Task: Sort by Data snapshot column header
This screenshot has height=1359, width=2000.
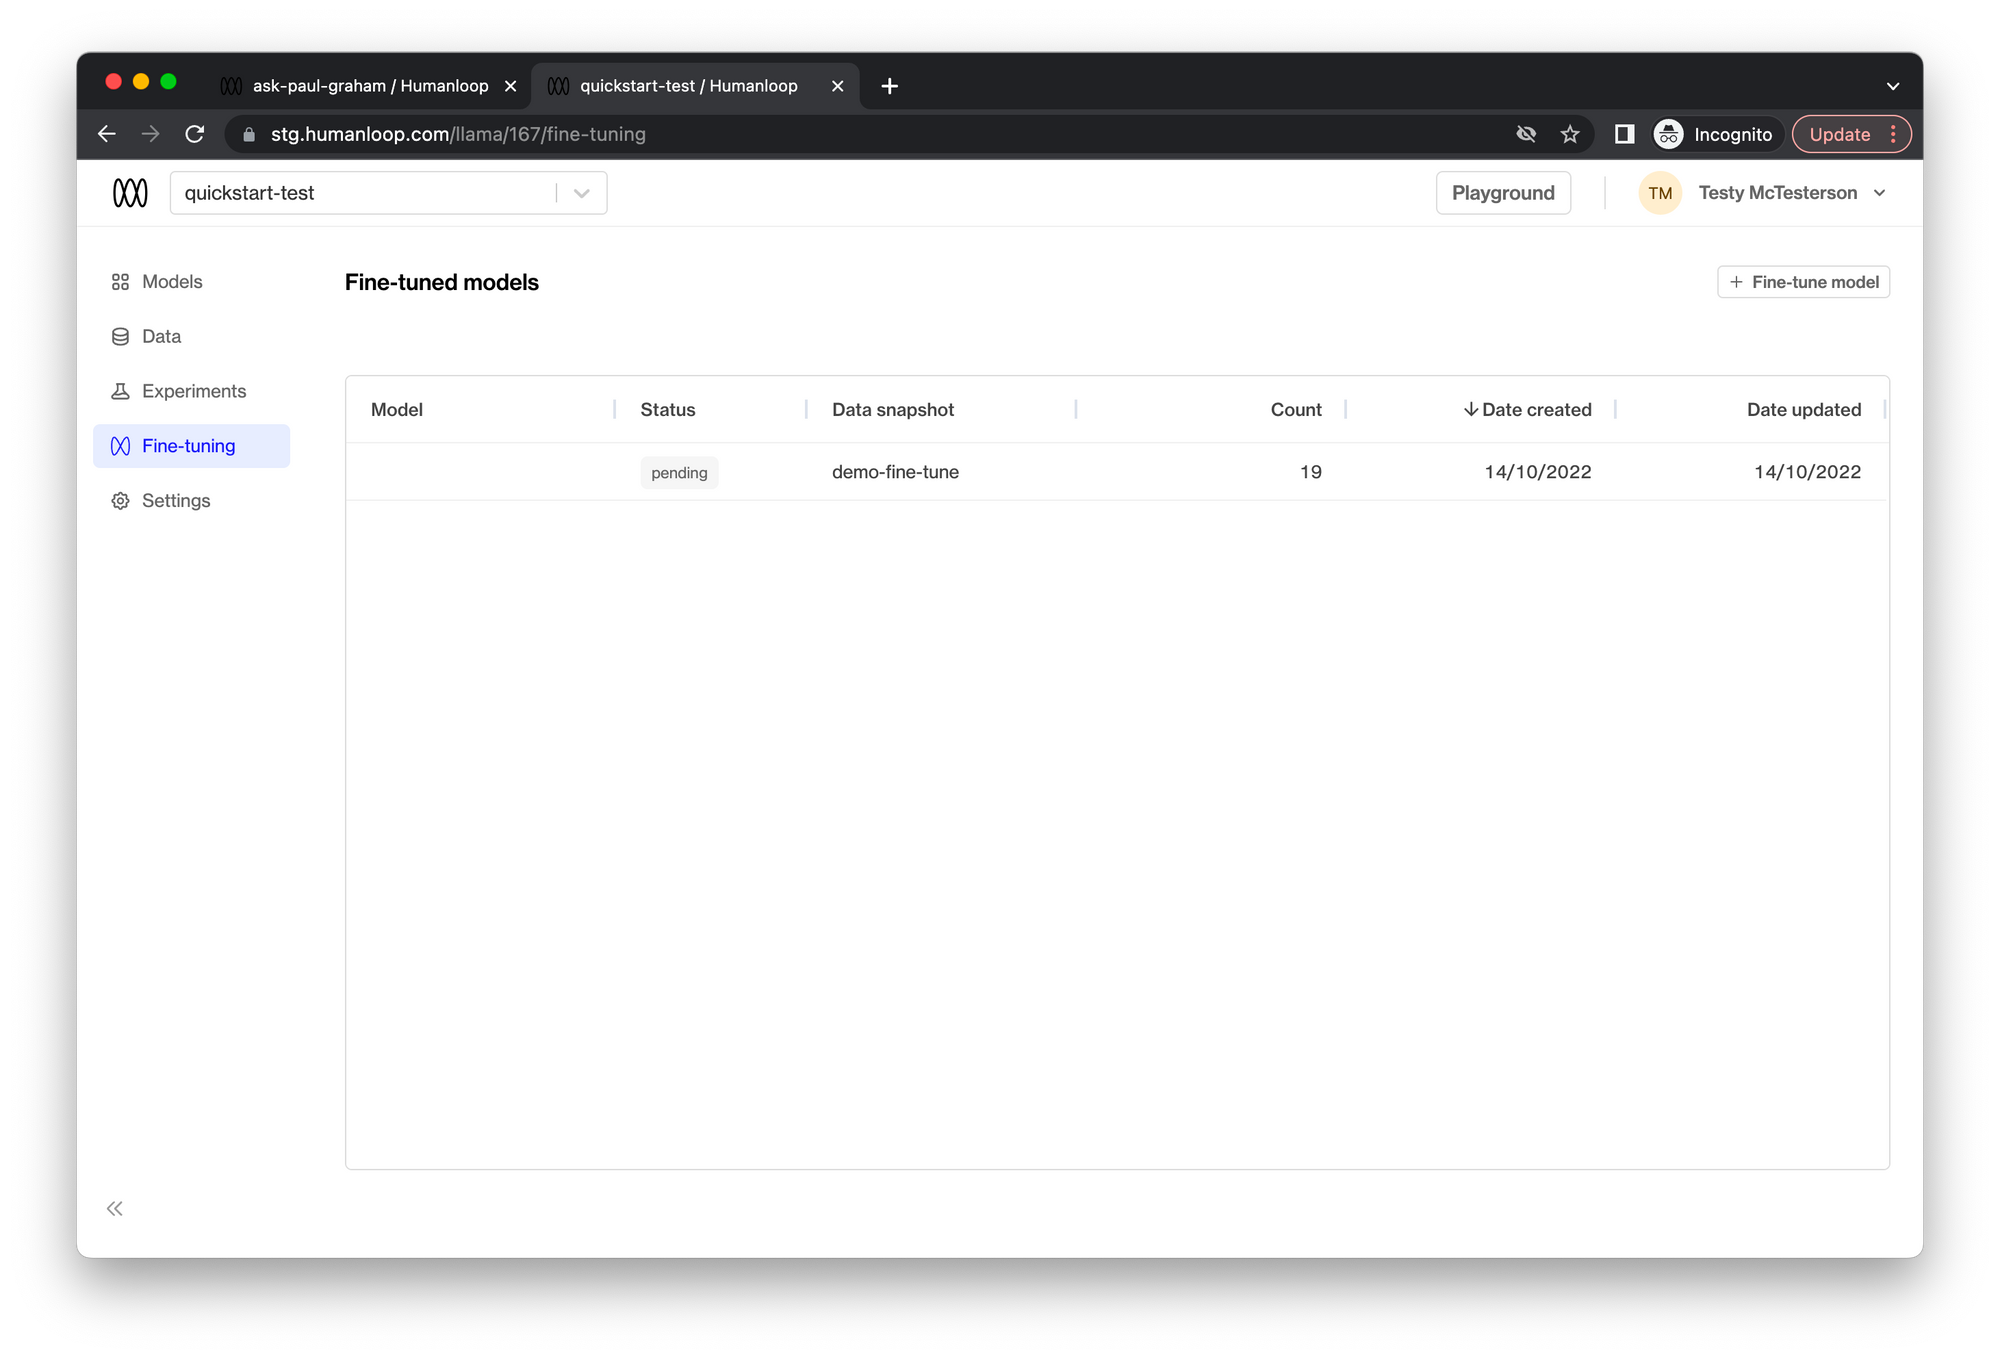Action: tap(893, 410)
